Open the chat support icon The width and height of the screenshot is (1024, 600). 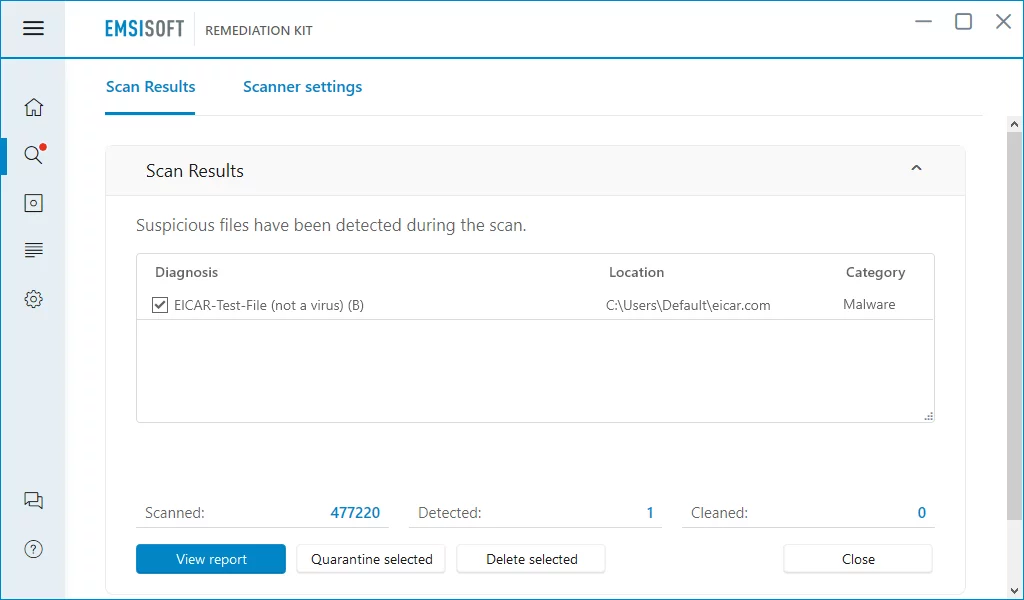click(33, 501)
